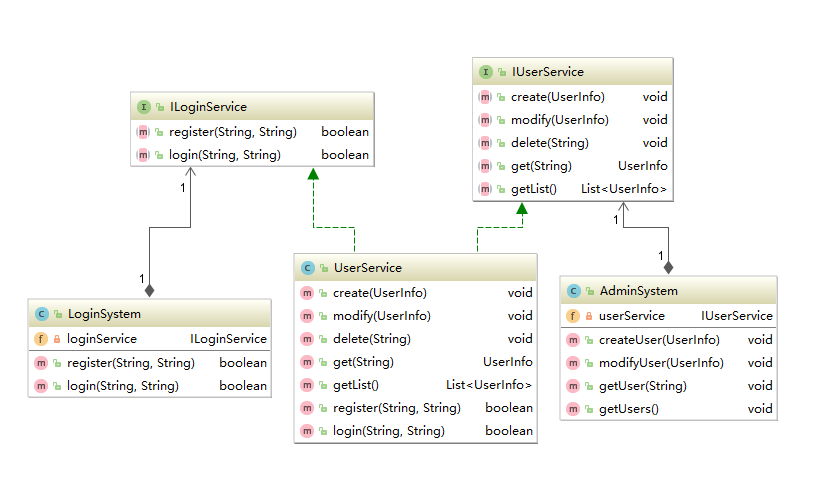Click the method icon of LoginSystem register
Image resolution: width=834 pixels, height=493 pixels.
pos(41,363)
